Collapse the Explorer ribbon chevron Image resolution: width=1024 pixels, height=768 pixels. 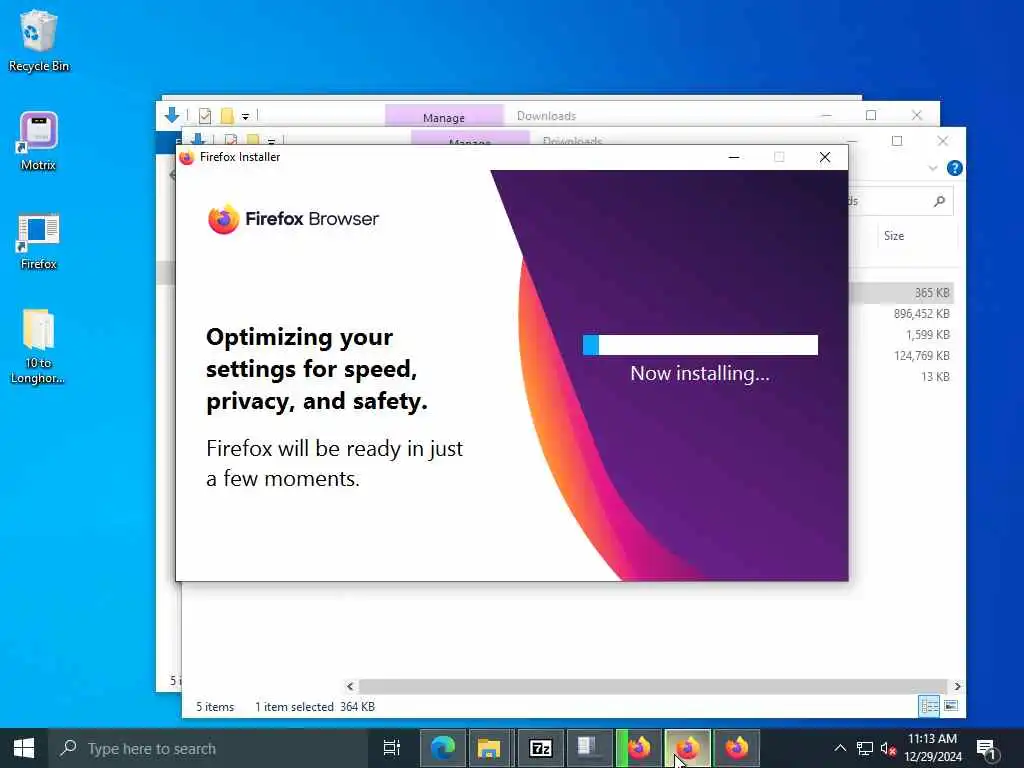click(933, 168)
